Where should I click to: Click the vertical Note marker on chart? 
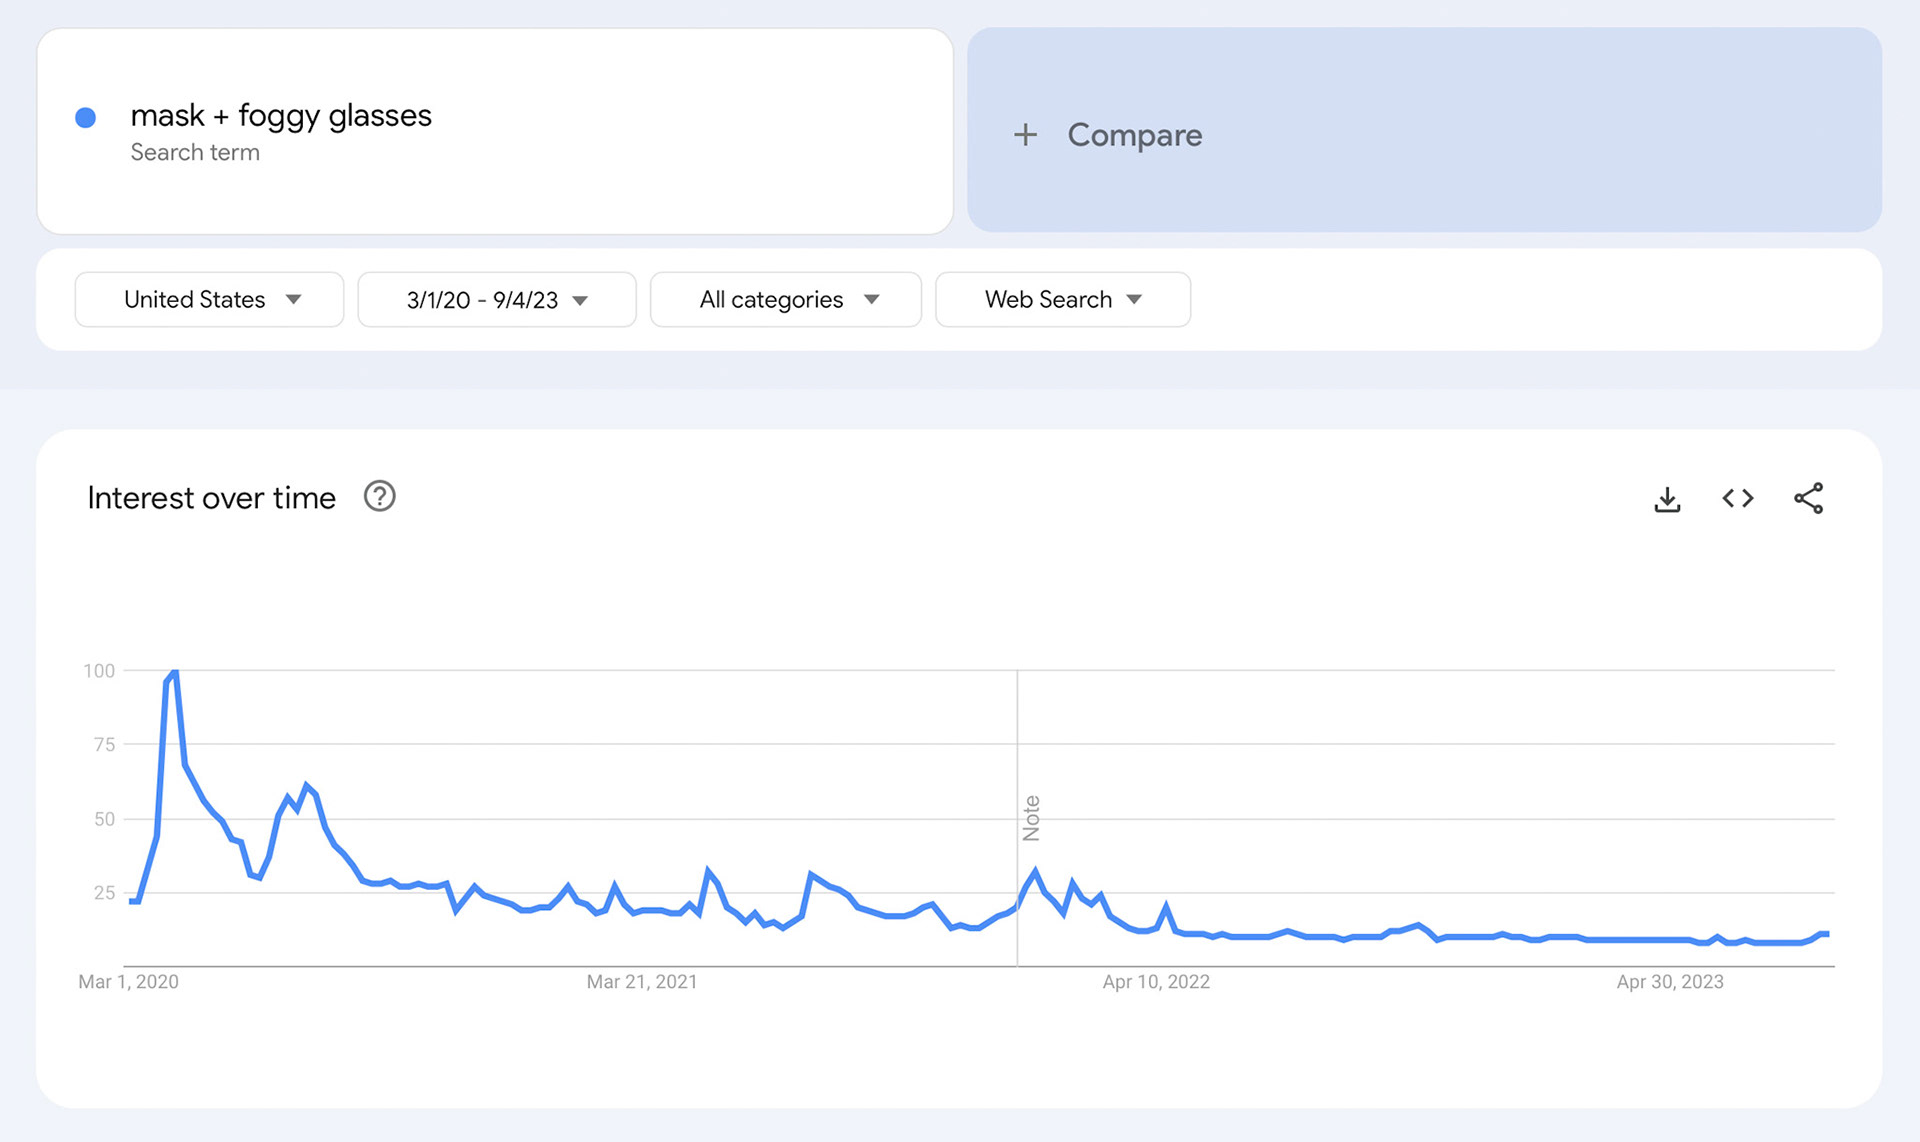coord(1031,818)
